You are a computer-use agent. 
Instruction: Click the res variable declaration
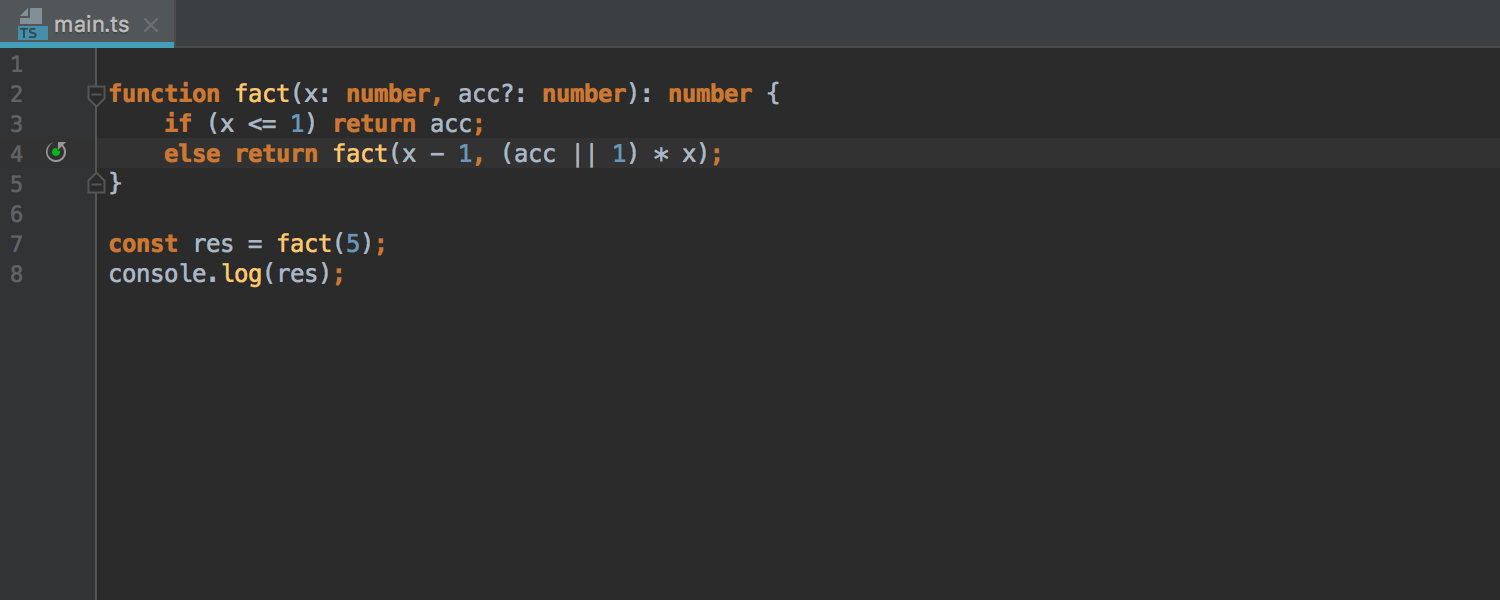click(213, 244)
